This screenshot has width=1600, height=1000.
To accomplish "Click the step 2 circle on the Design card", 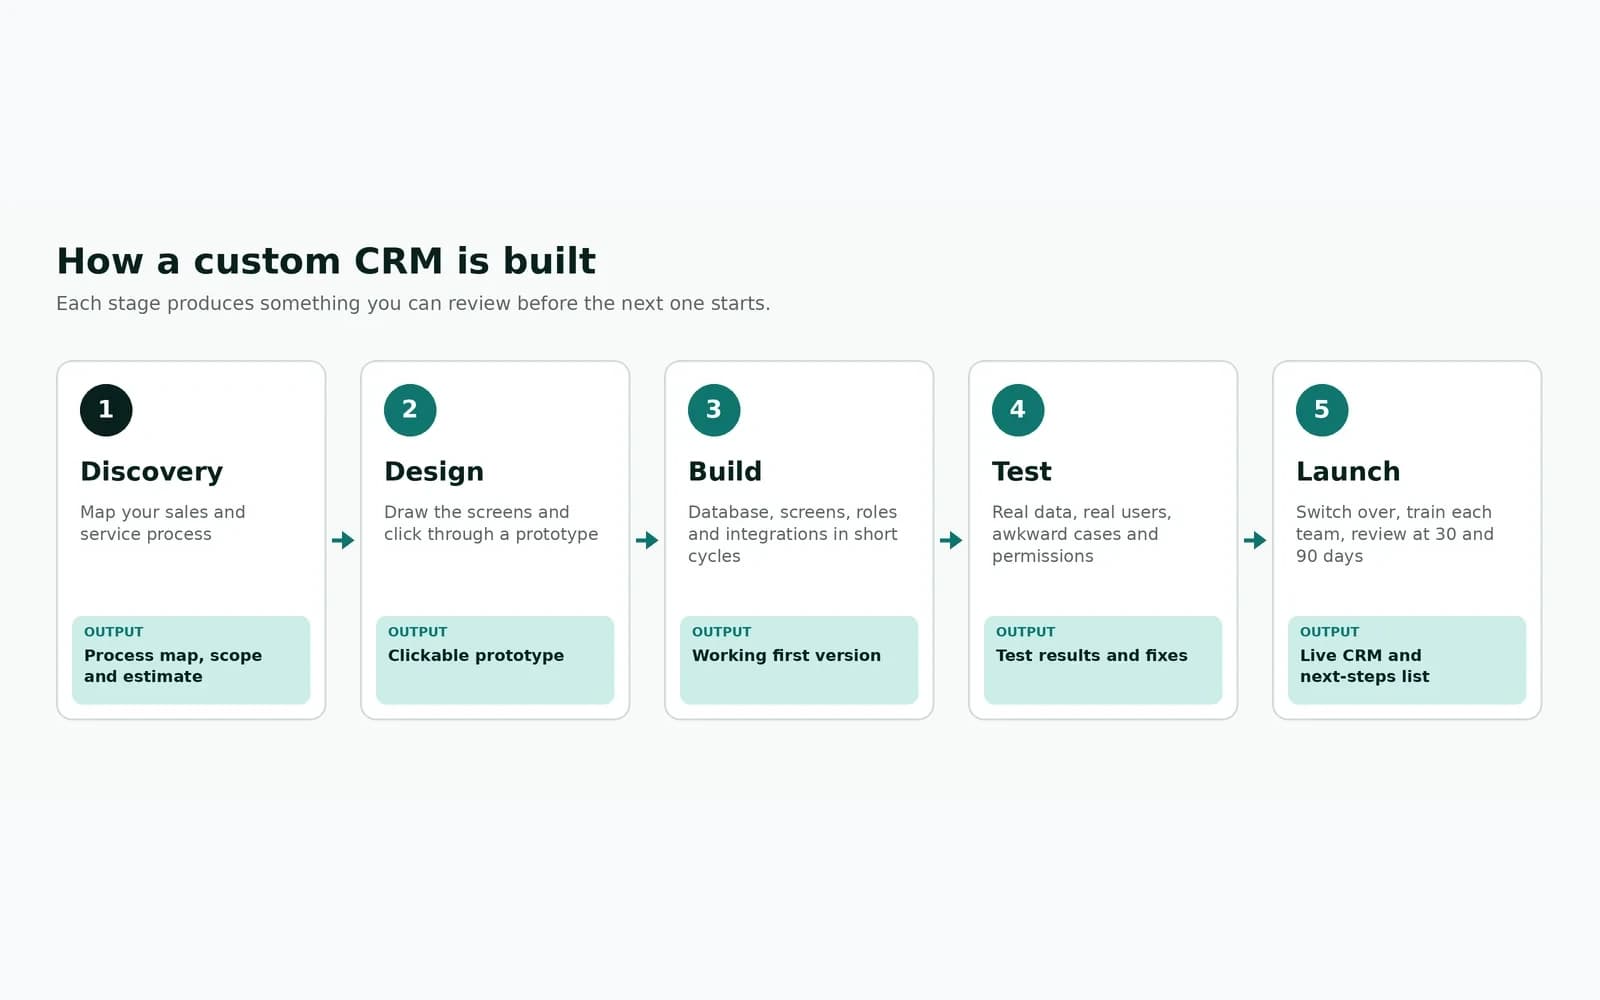I will pos(410,410).
